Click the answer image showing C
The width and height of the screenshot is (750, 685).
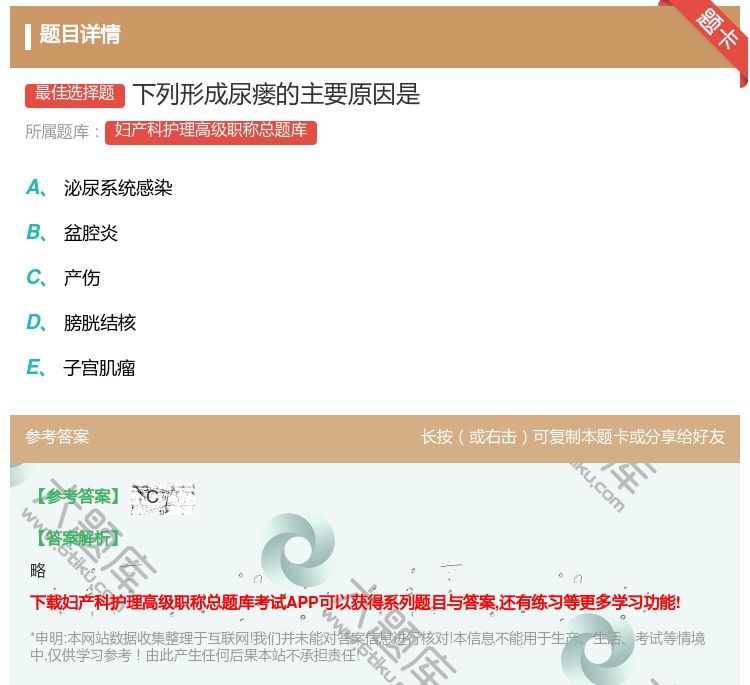[163, 498]
